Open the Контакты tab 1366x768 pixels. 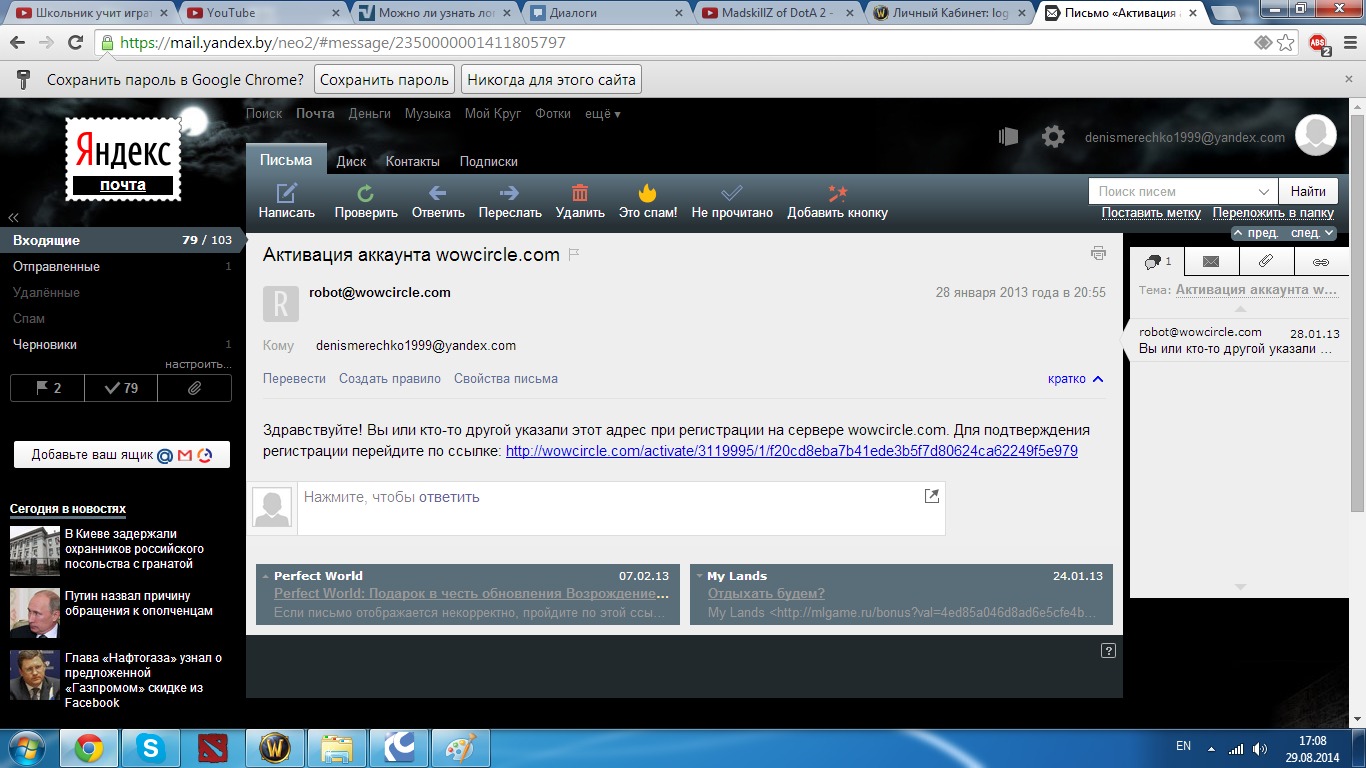[x=412, y=161]
